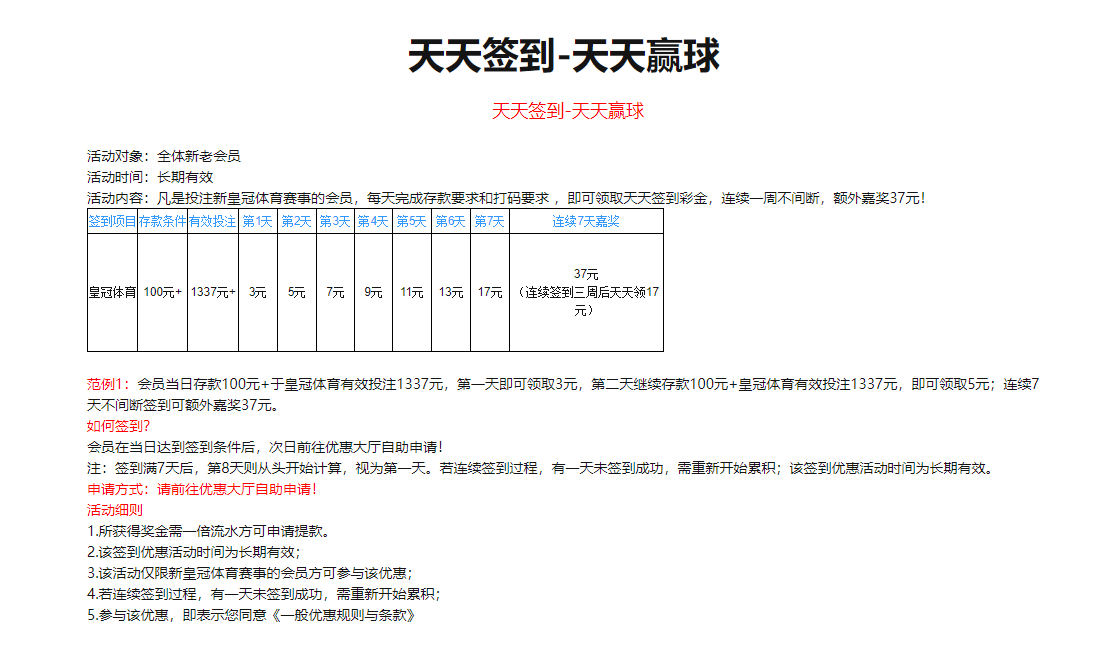Viewport: 1104px width, 657px height.
Task: Click the 11元 reward cell
Action: tap(412, 292)
